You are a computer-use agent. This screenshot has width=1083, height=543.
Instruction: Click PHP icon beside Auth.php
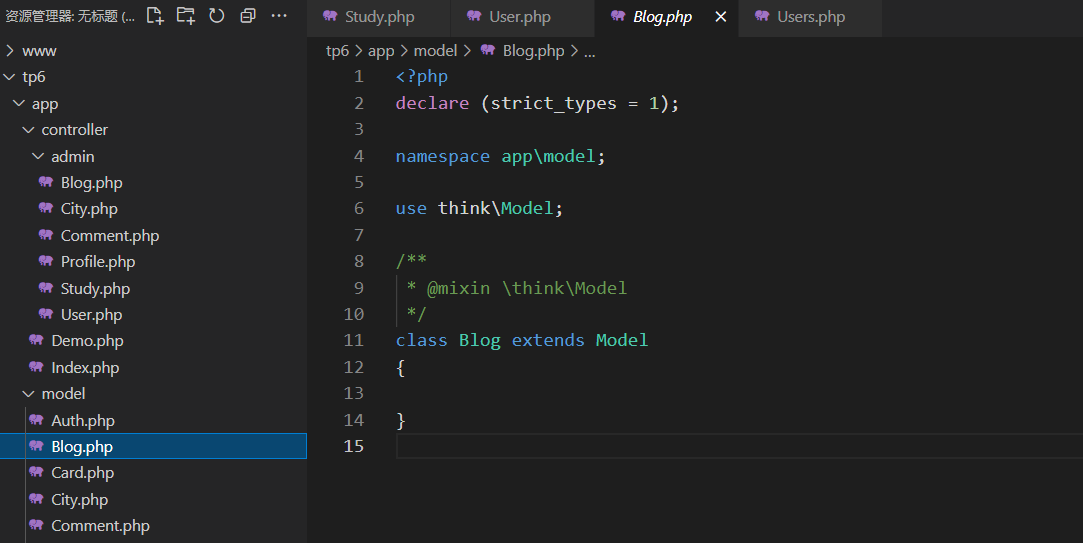coord(36,419)
